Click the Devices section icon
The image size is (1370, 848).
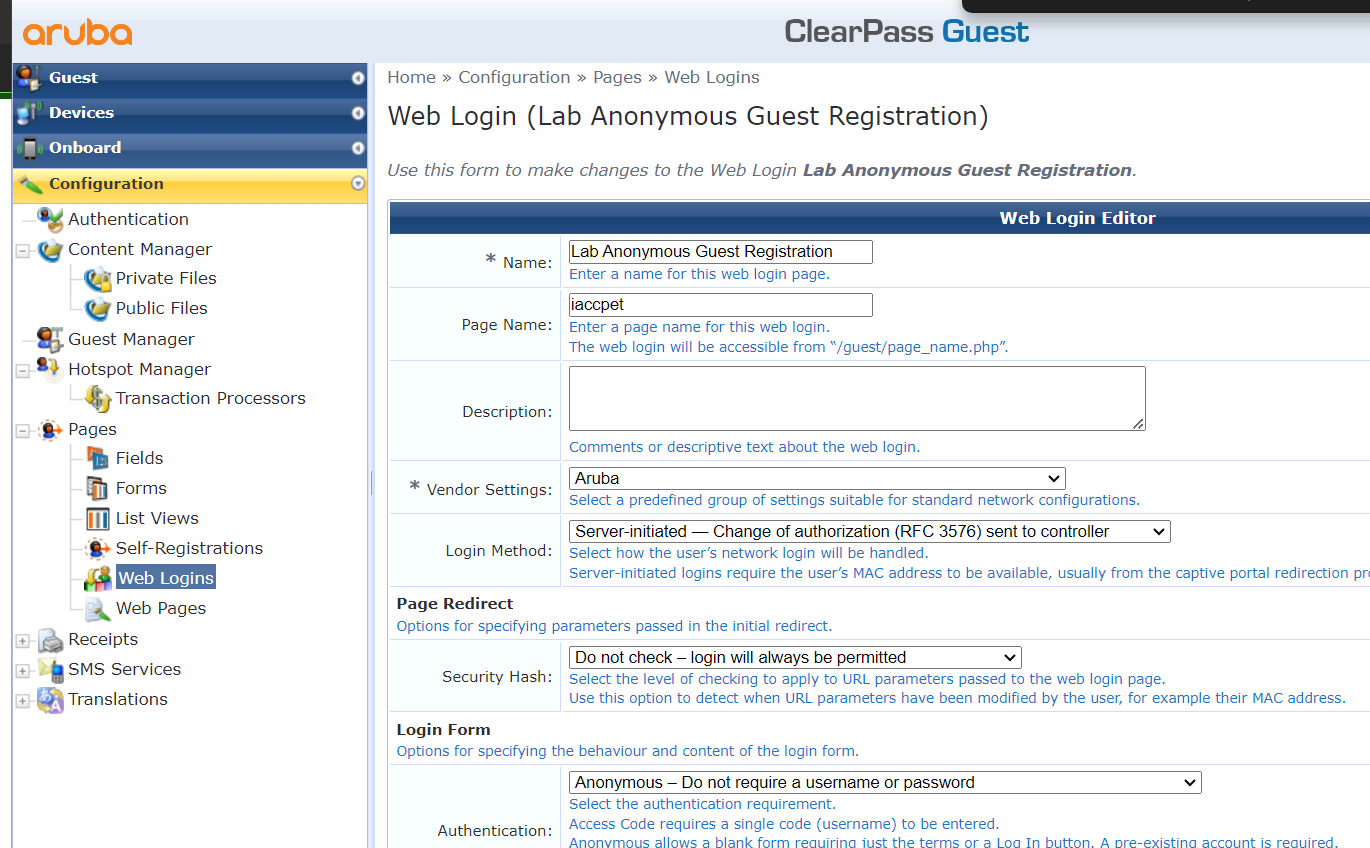pyautogui.click(x=29, y=113)
